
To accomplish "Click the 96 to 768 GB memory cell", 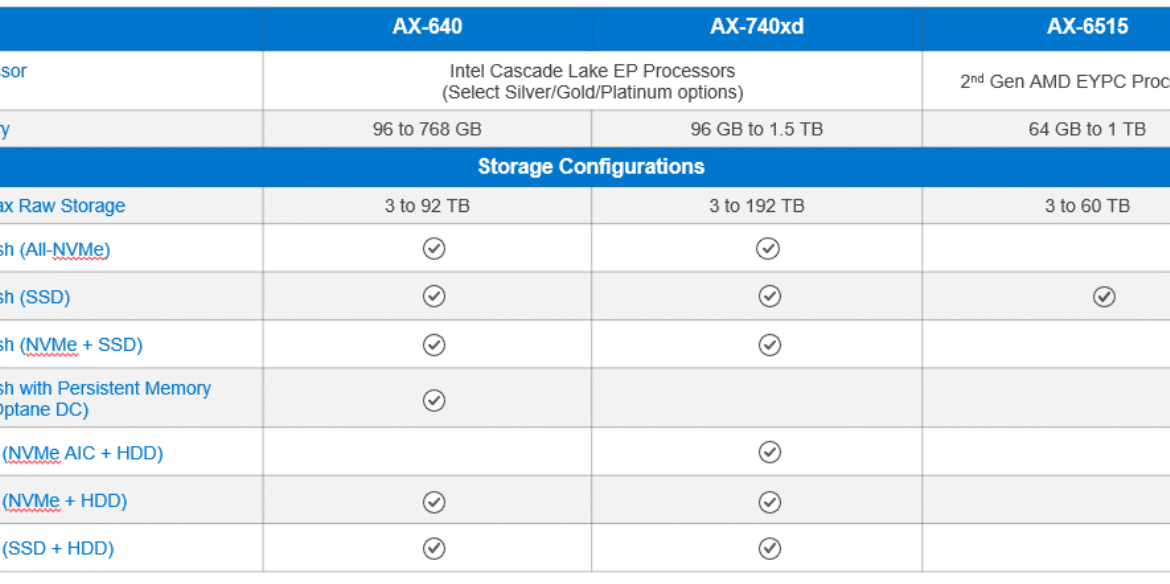I will pos(427,130).
